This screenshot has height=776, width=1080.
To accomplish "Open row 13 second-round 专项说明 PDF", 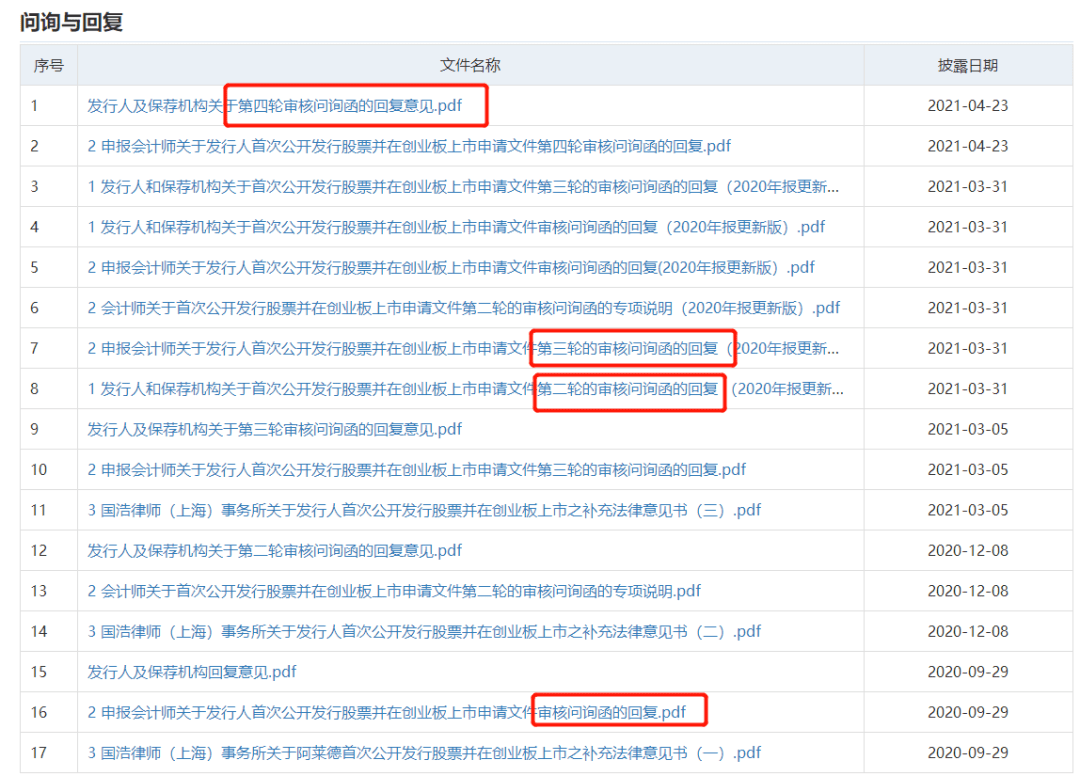I will click(x=392, y=591).
